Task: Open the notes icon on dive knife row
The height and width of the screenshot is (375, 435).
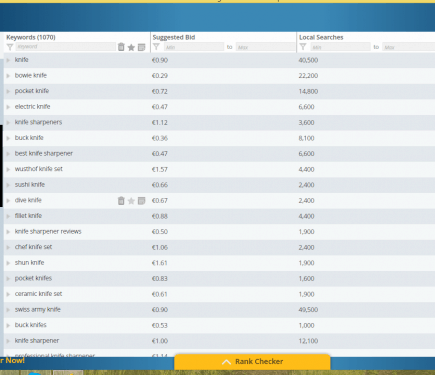Action: [142, 201]
